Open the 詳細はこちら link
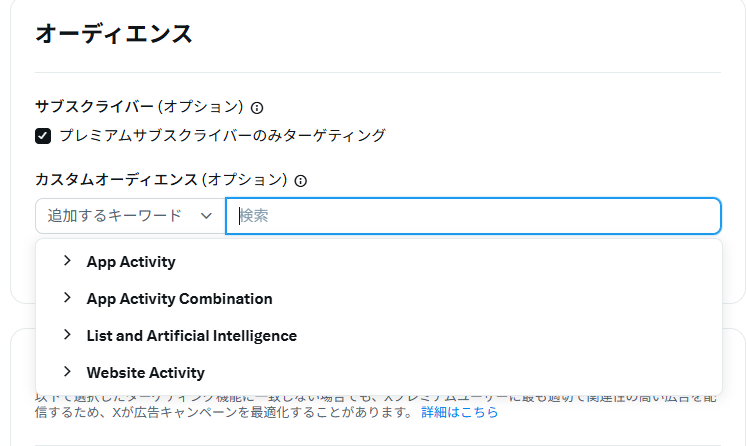This screenshot has height=446, width=747. coord(459,412)
